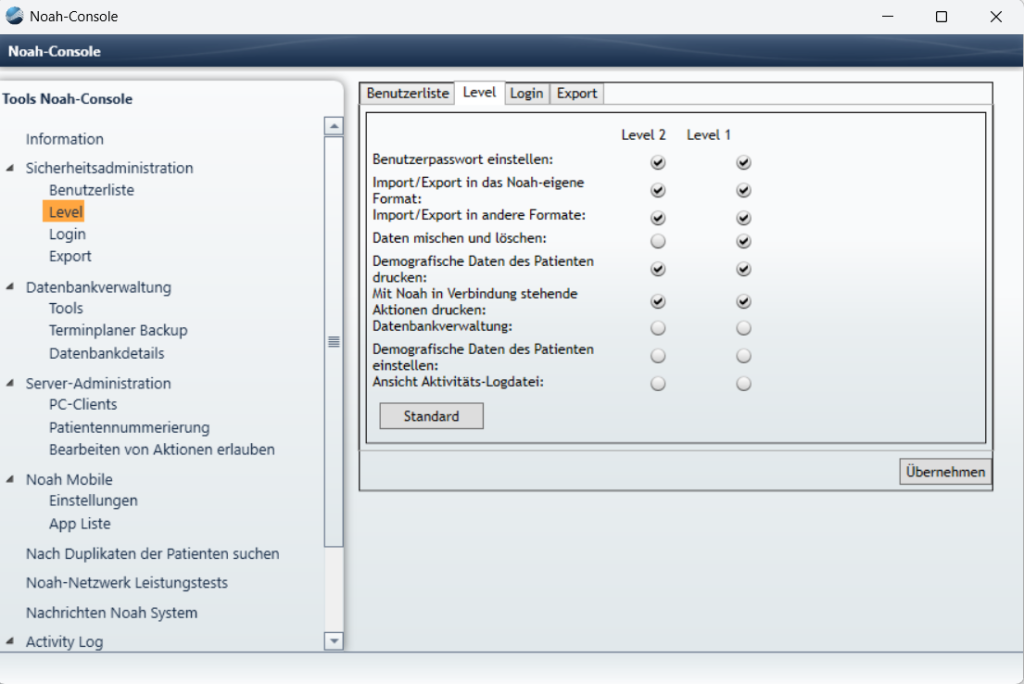Image resolution: width=1024 pixels, height=684 pixels.
Task: Open Nach Duplikaten der Patienten suchen
Action: 153,554
